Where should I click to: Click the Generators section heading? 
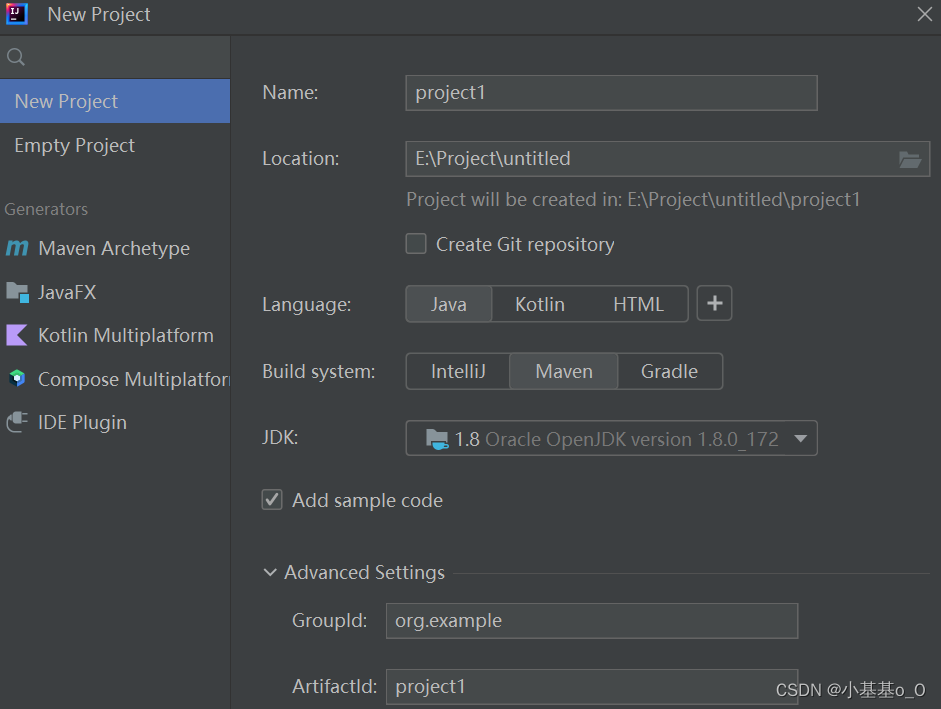click(x=46, y=209)
